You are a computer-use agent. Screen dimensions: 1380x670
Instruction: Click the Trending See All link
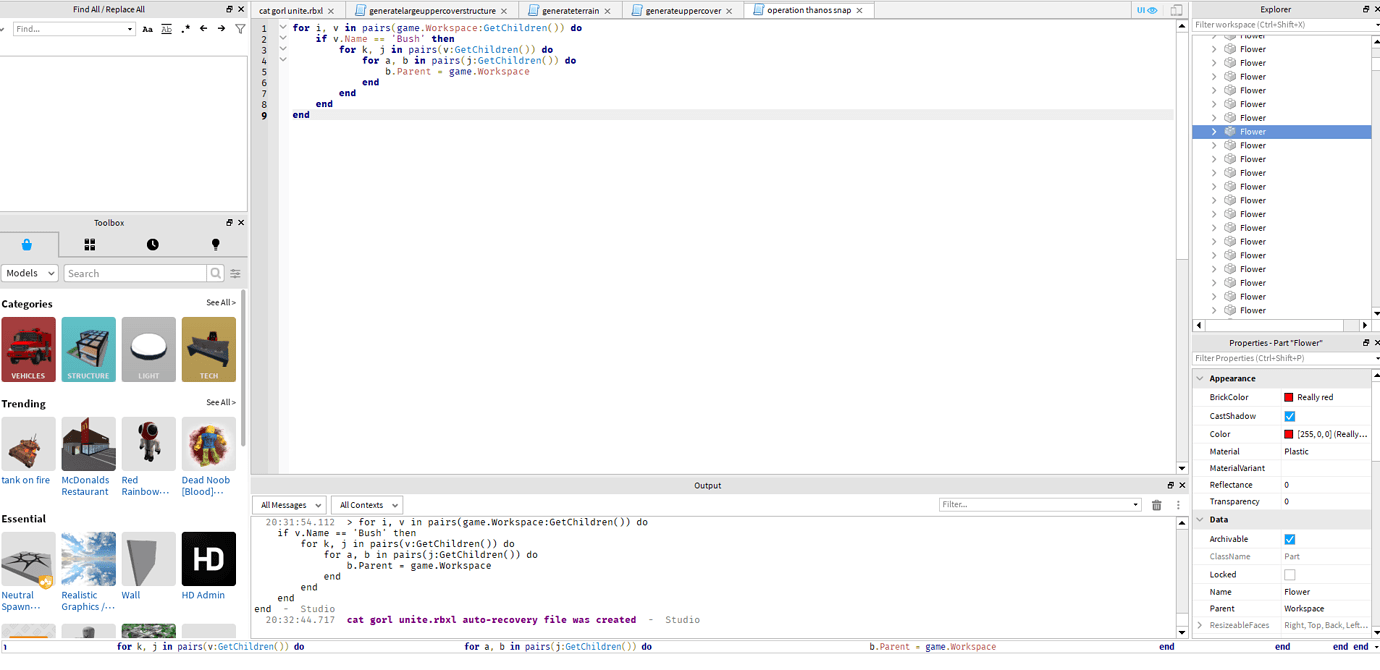click(x=219, y=402)
